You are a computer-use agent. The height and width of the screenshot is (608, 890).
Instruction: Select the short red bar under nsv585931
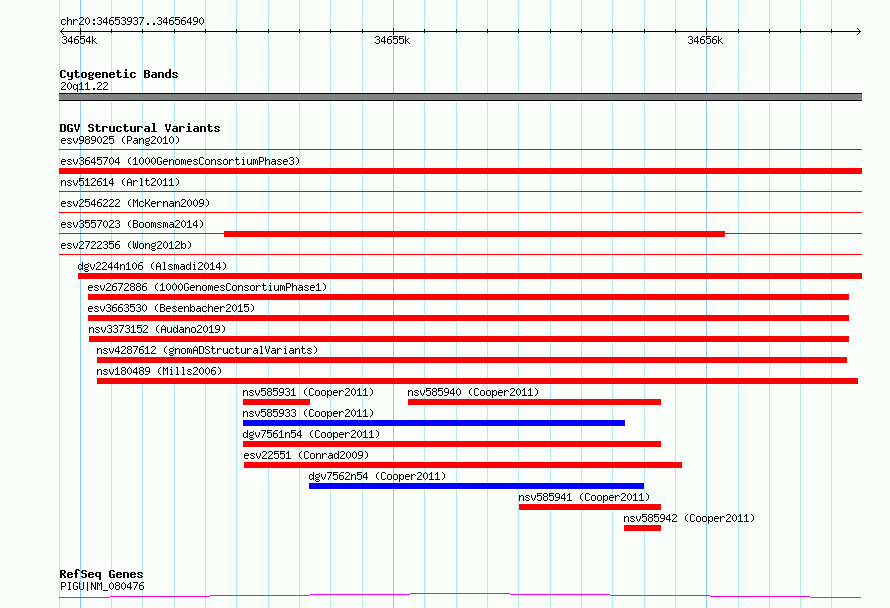point(276,402)
